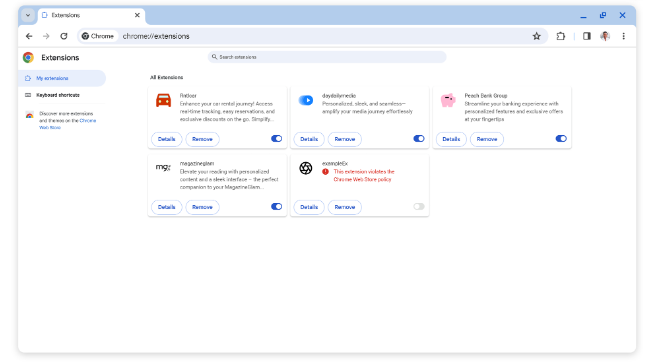This screenshot has height=363, width=655.
Task: Remove the exampleEx extension
Action: tap(345, 207)
